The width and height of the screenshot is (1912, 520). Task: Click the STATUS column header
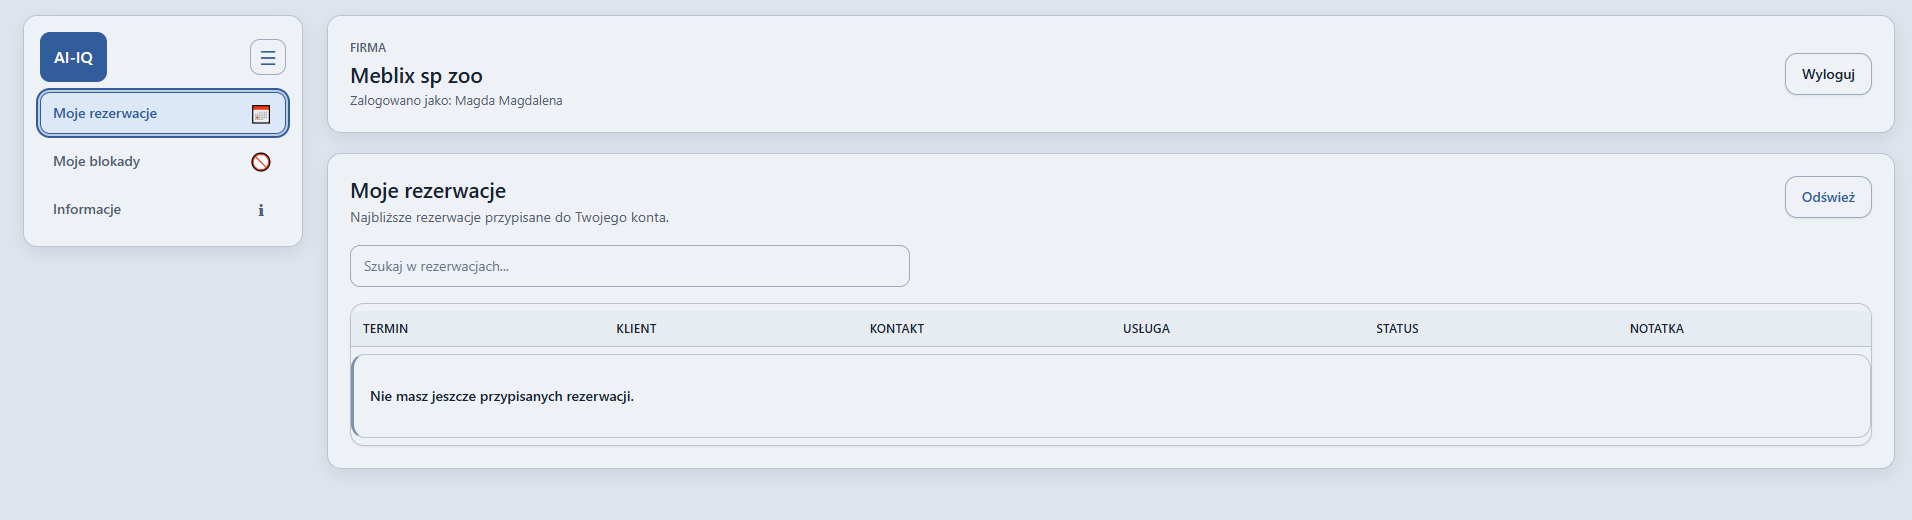coord(1397,328)
